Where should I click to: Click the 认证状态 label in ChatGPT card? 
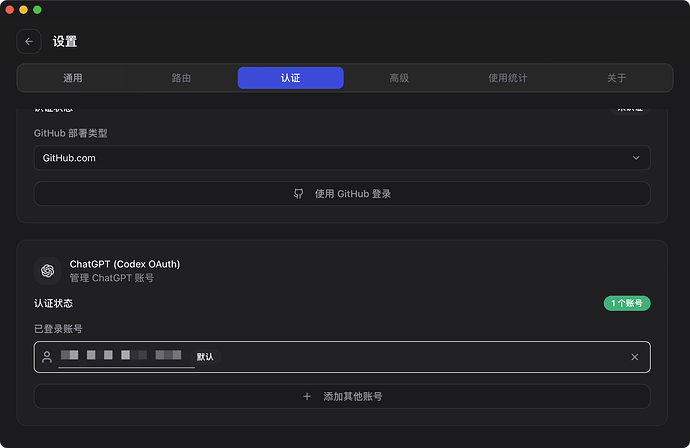pyautogui.click(x=53, y=303)
